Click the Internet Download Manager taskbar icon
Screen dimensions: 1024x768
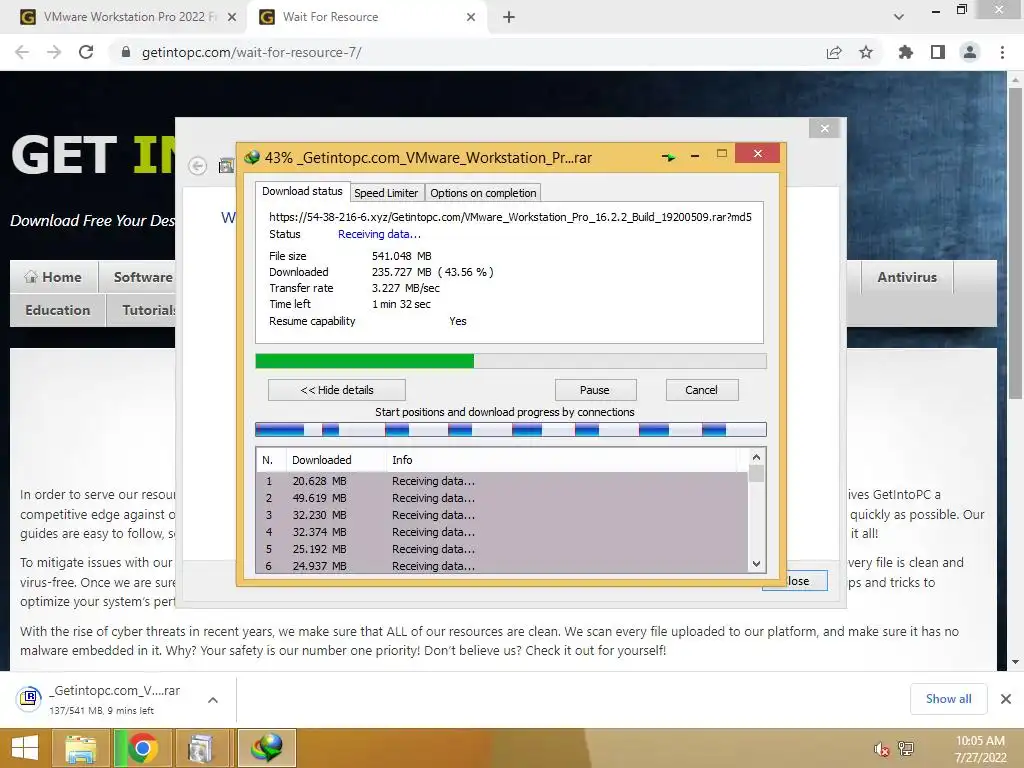pos(266,748)
